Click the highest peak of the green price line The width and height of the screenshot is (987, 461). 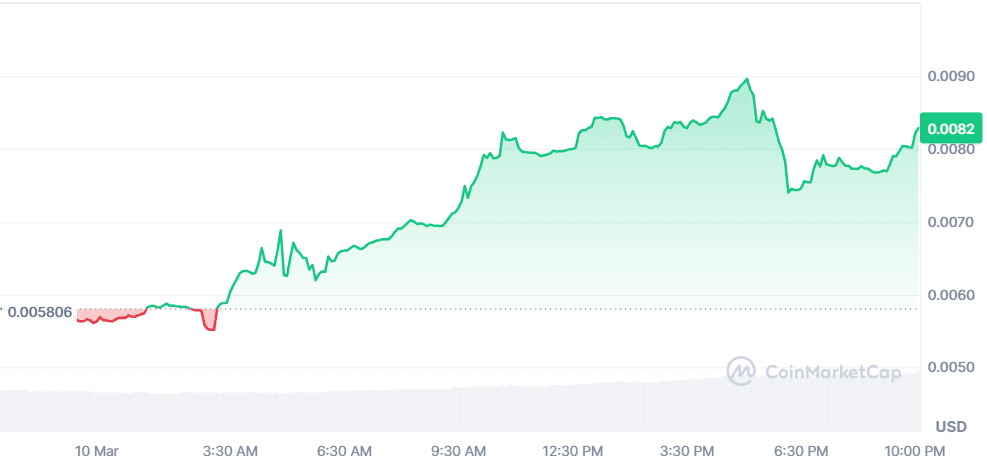pos(747,79)
